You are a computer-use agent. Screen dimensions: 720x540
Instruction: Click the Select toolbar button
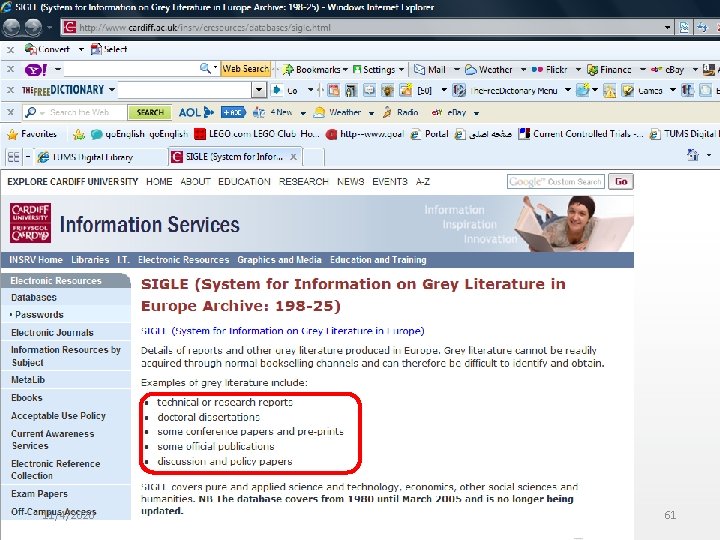pyautogui.click(x=109, y=49)
